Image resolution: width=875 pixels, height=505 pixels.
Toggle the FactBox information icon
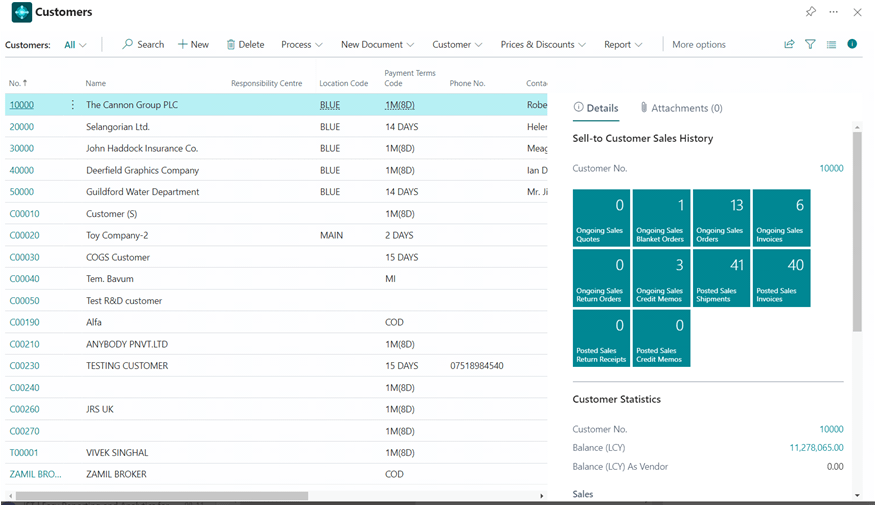point(852,44)
